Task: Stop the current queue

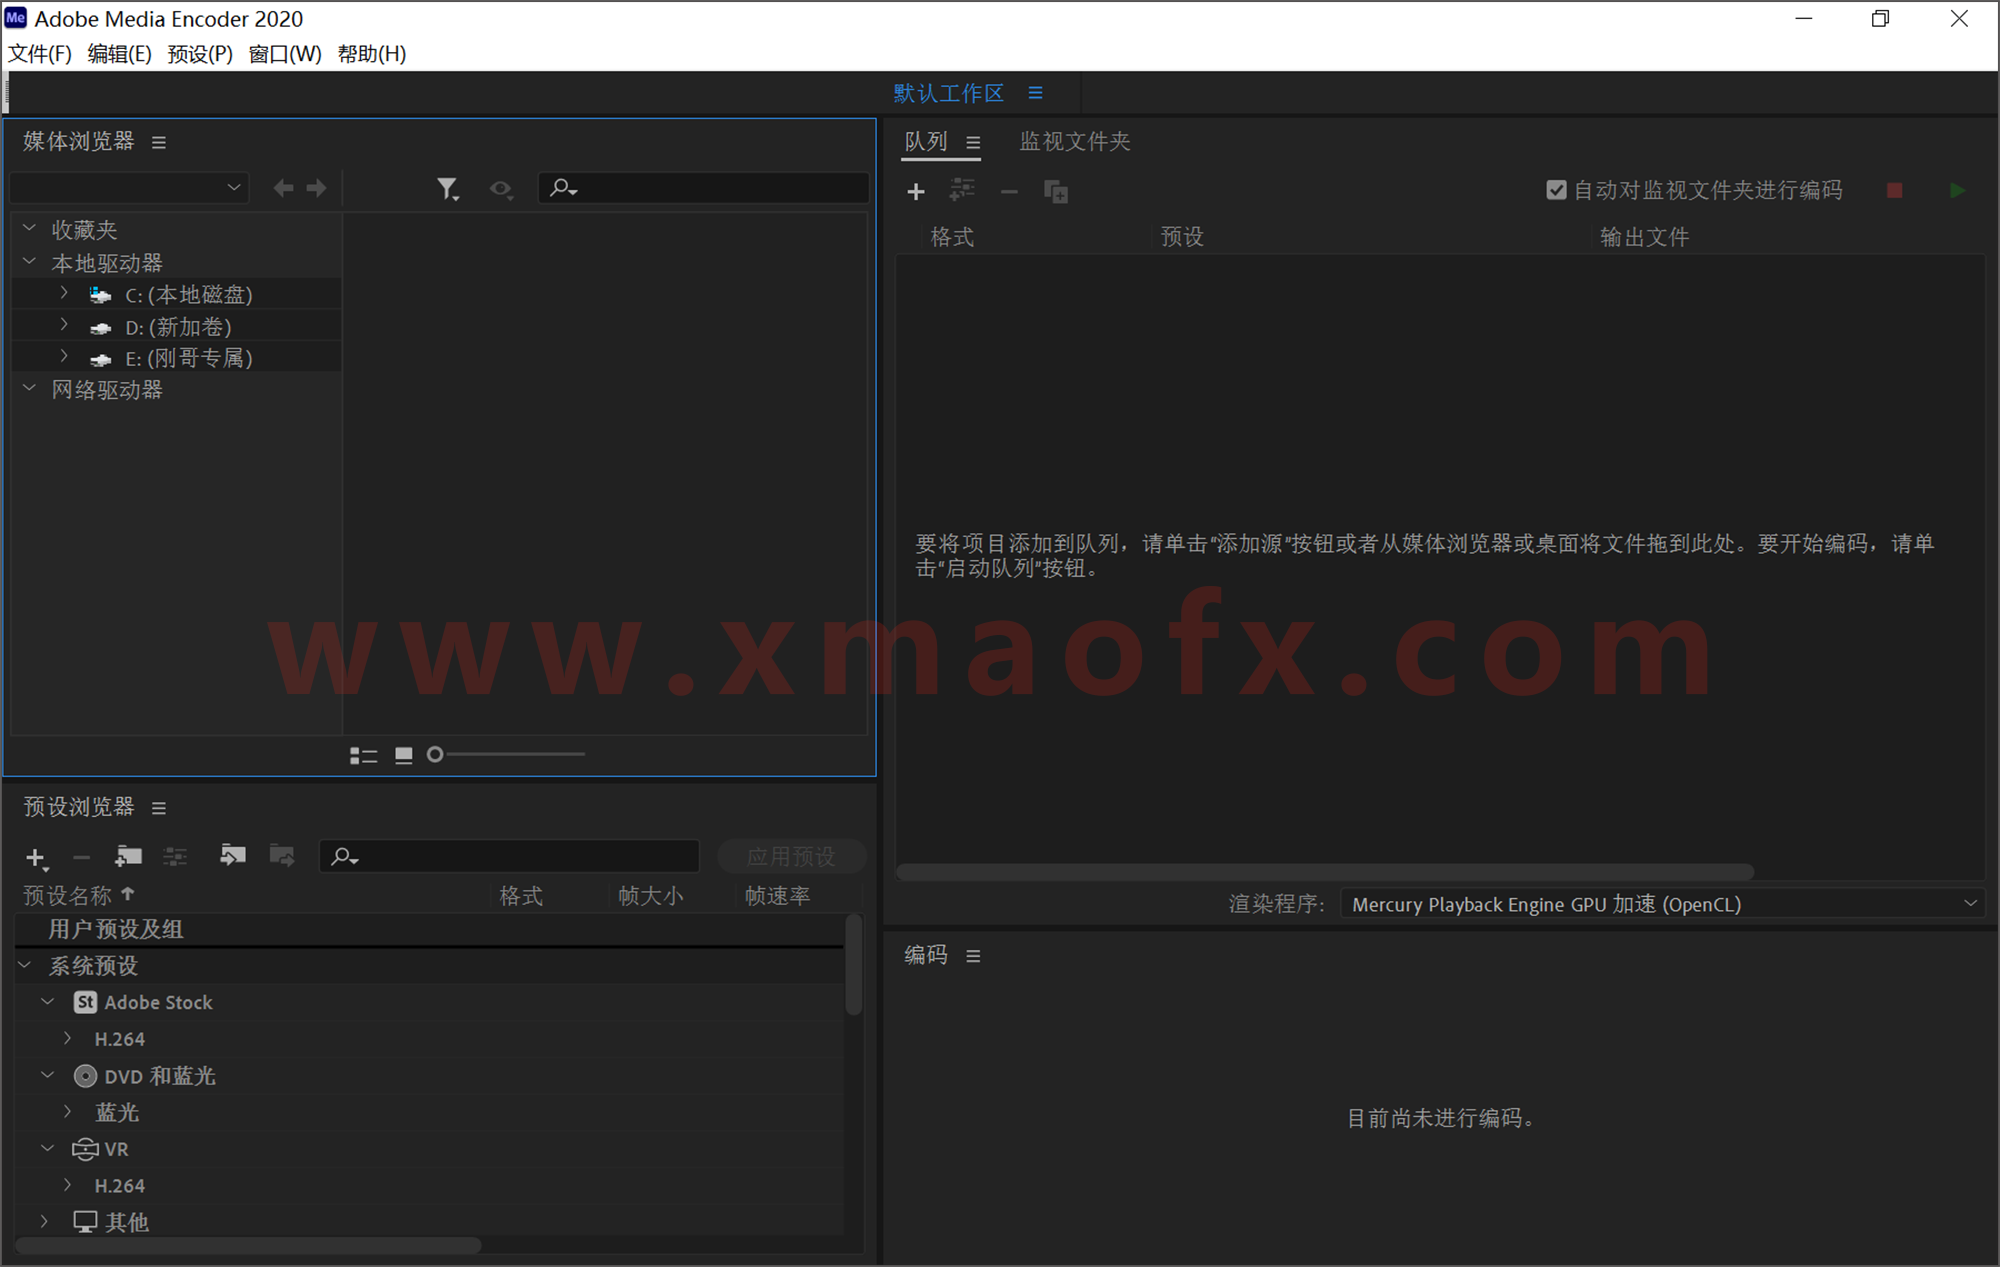Action: coord(1893,190)
